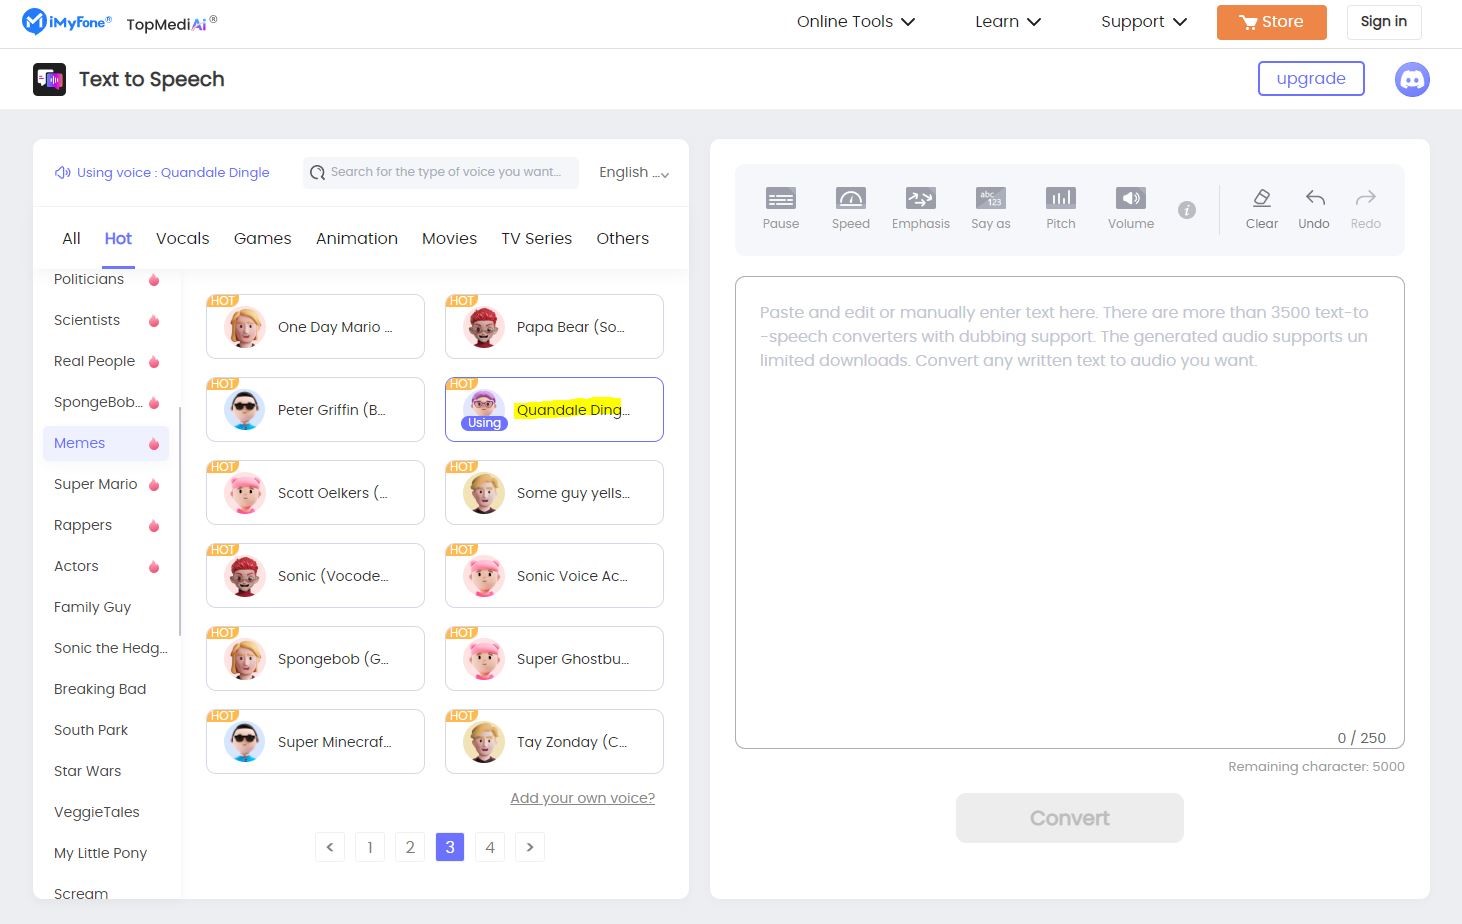Image resolution: width=1462 pixels, height=924 pixels.
Task: Click the speaker icon by Using voice
Action: point(62,172)
